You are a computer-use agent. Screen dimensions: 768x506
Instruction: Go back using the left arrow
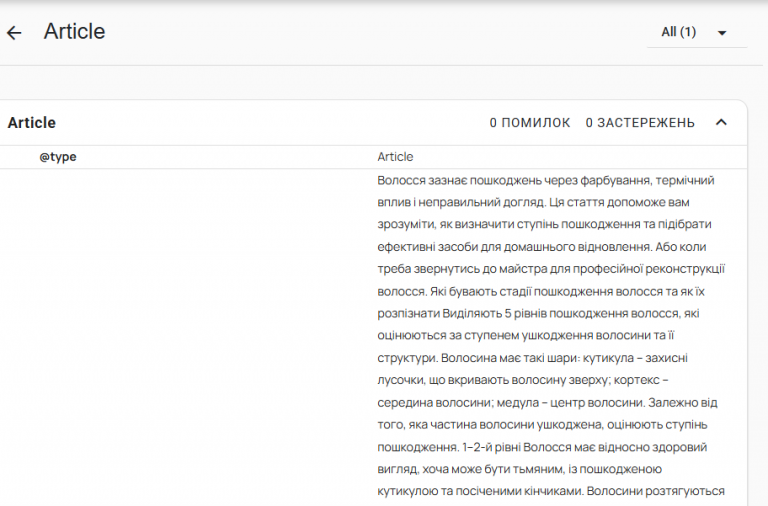point(14,33)
